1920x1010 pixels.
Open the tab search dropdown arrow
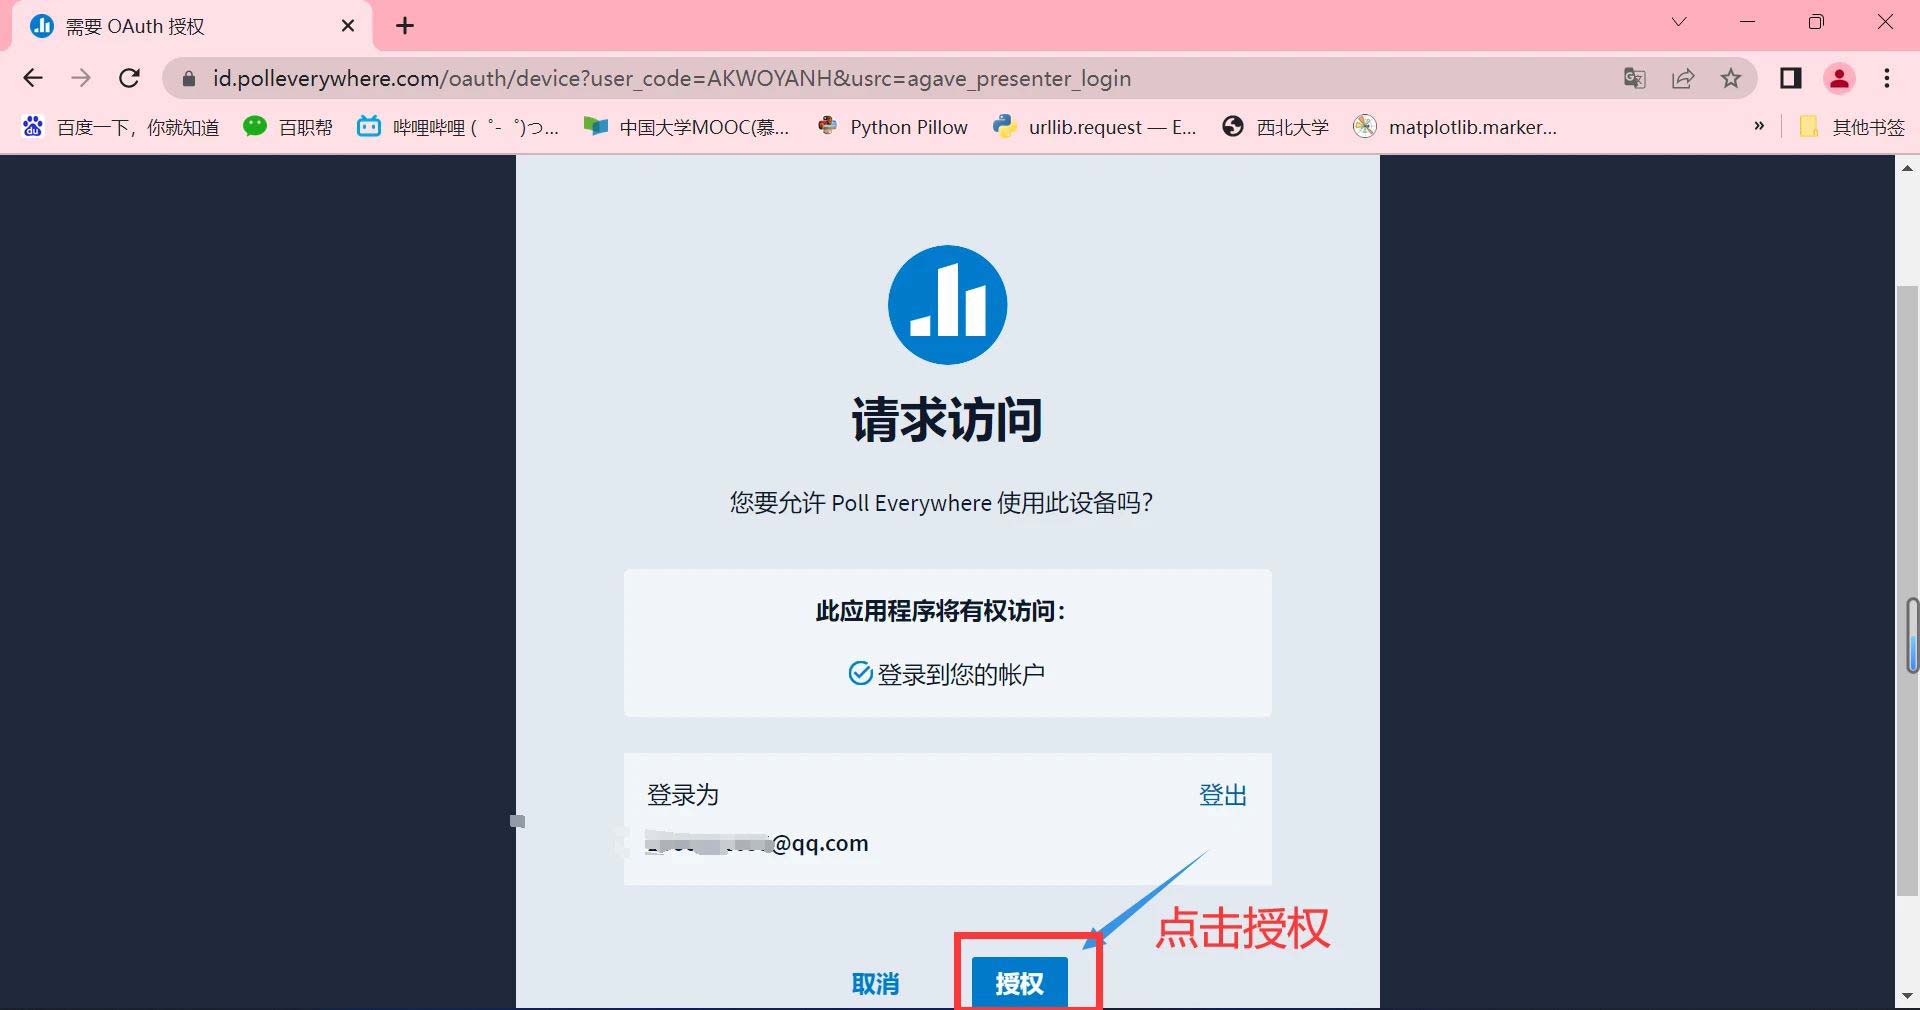click(x=1679, y=22)
